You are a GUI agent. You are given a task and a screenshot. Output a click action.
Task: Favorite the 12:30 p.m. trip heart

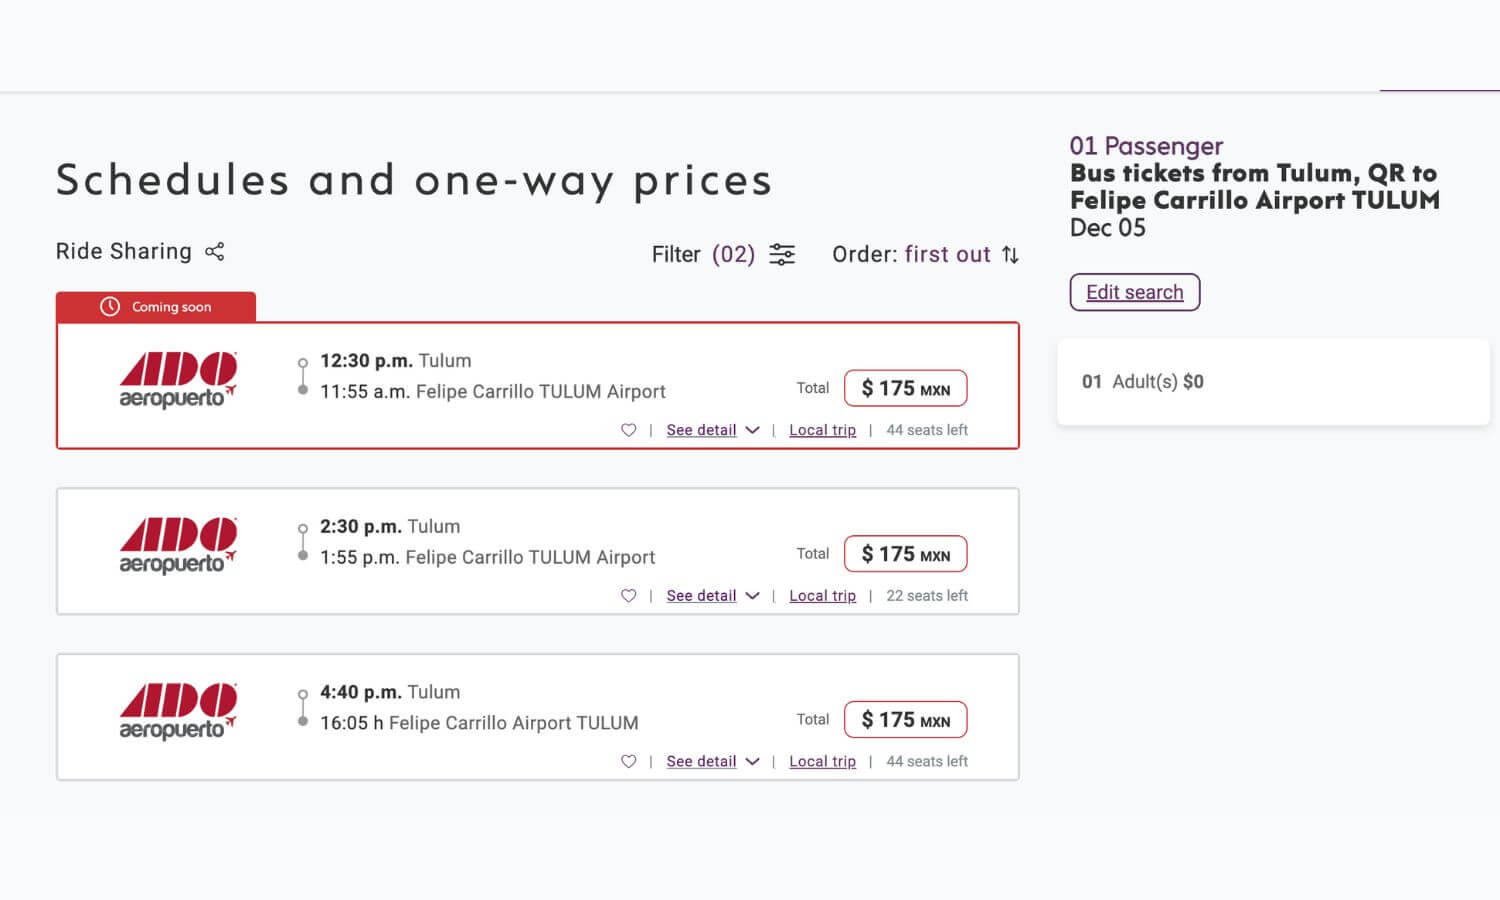(628, 430)
